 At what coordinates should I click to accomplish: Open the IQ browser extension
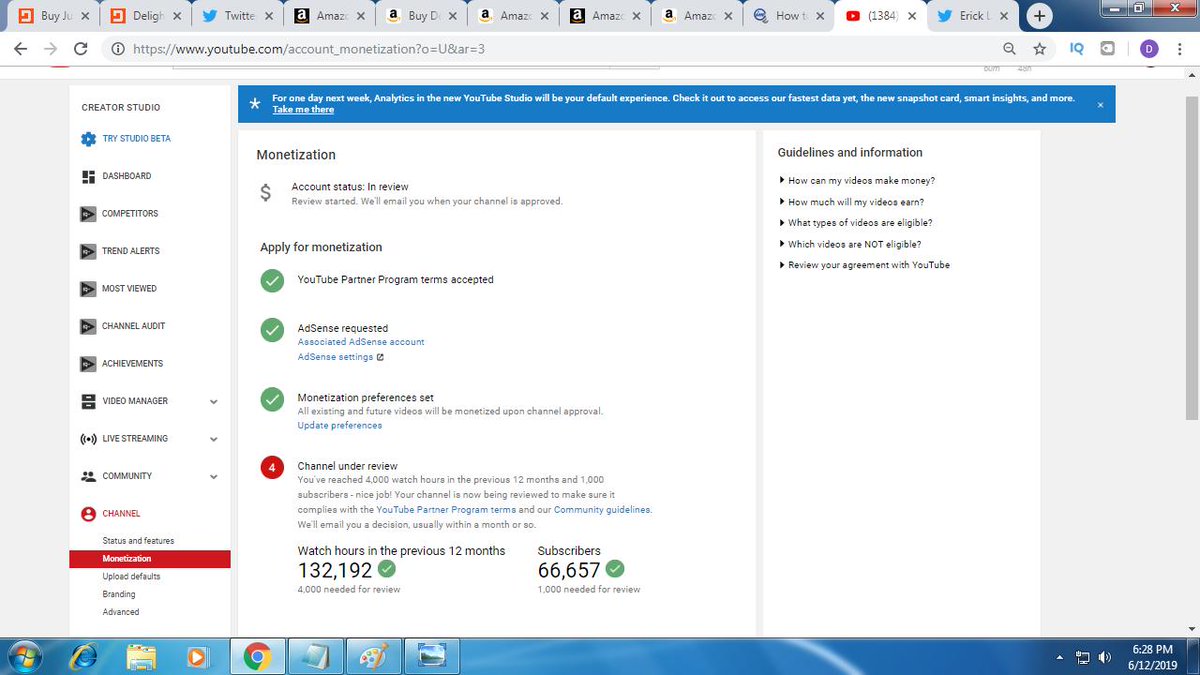tap(1076, 48)
